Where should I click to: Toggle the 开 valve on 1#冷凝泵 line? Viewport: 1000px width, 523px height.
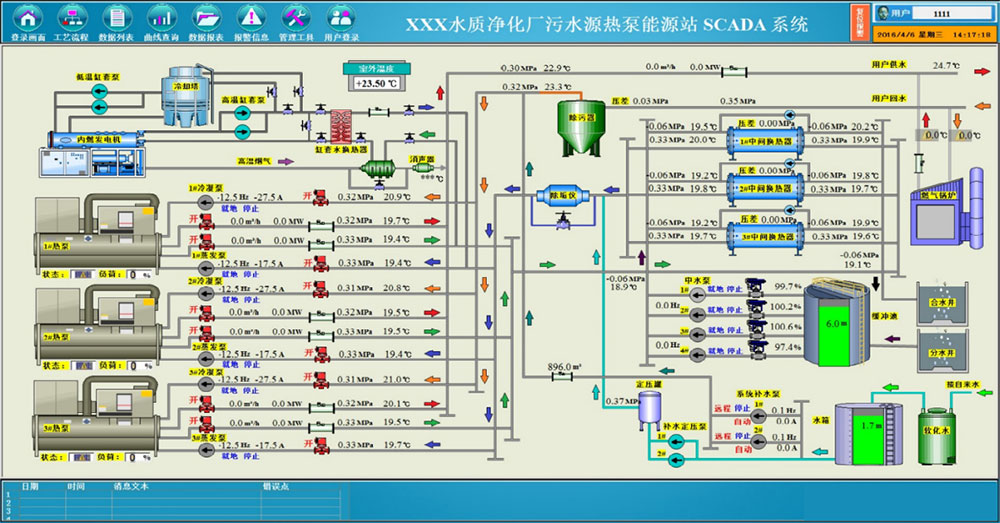pos(321,198)
